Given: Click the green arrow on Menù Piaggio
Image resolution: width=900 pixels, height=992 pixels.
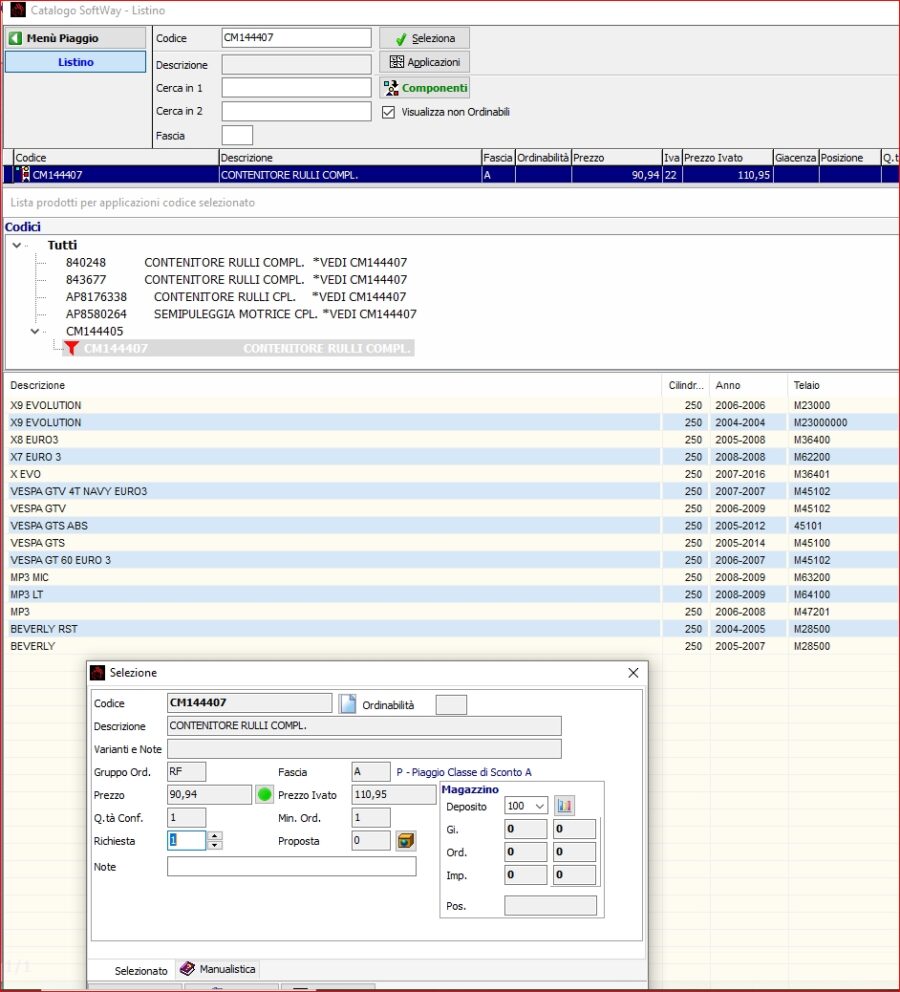Looking at the screenshot, I should (15, 38).
